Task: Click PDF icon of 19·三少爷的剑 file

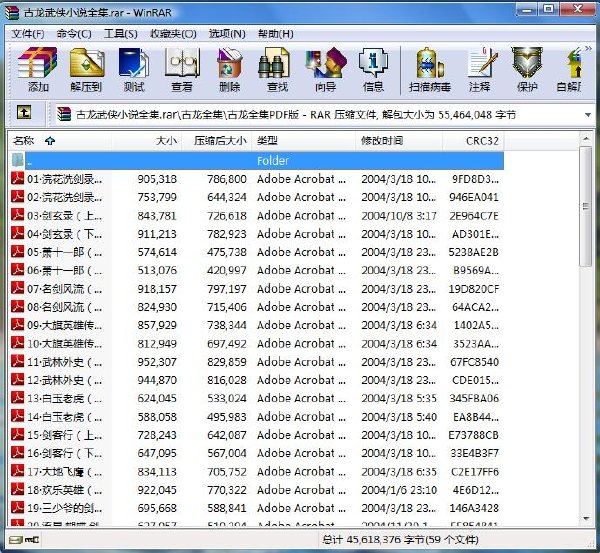Action: click(x=17, y=508)
